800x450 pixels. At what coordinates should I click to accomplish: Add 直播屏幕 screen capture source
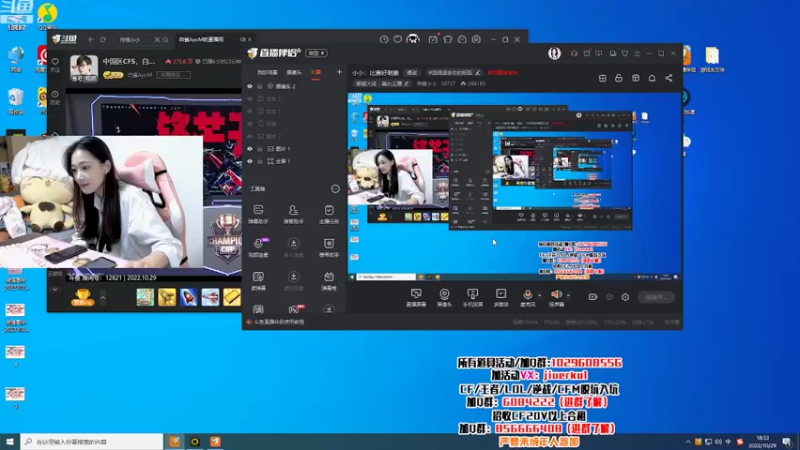pos(416,297)
